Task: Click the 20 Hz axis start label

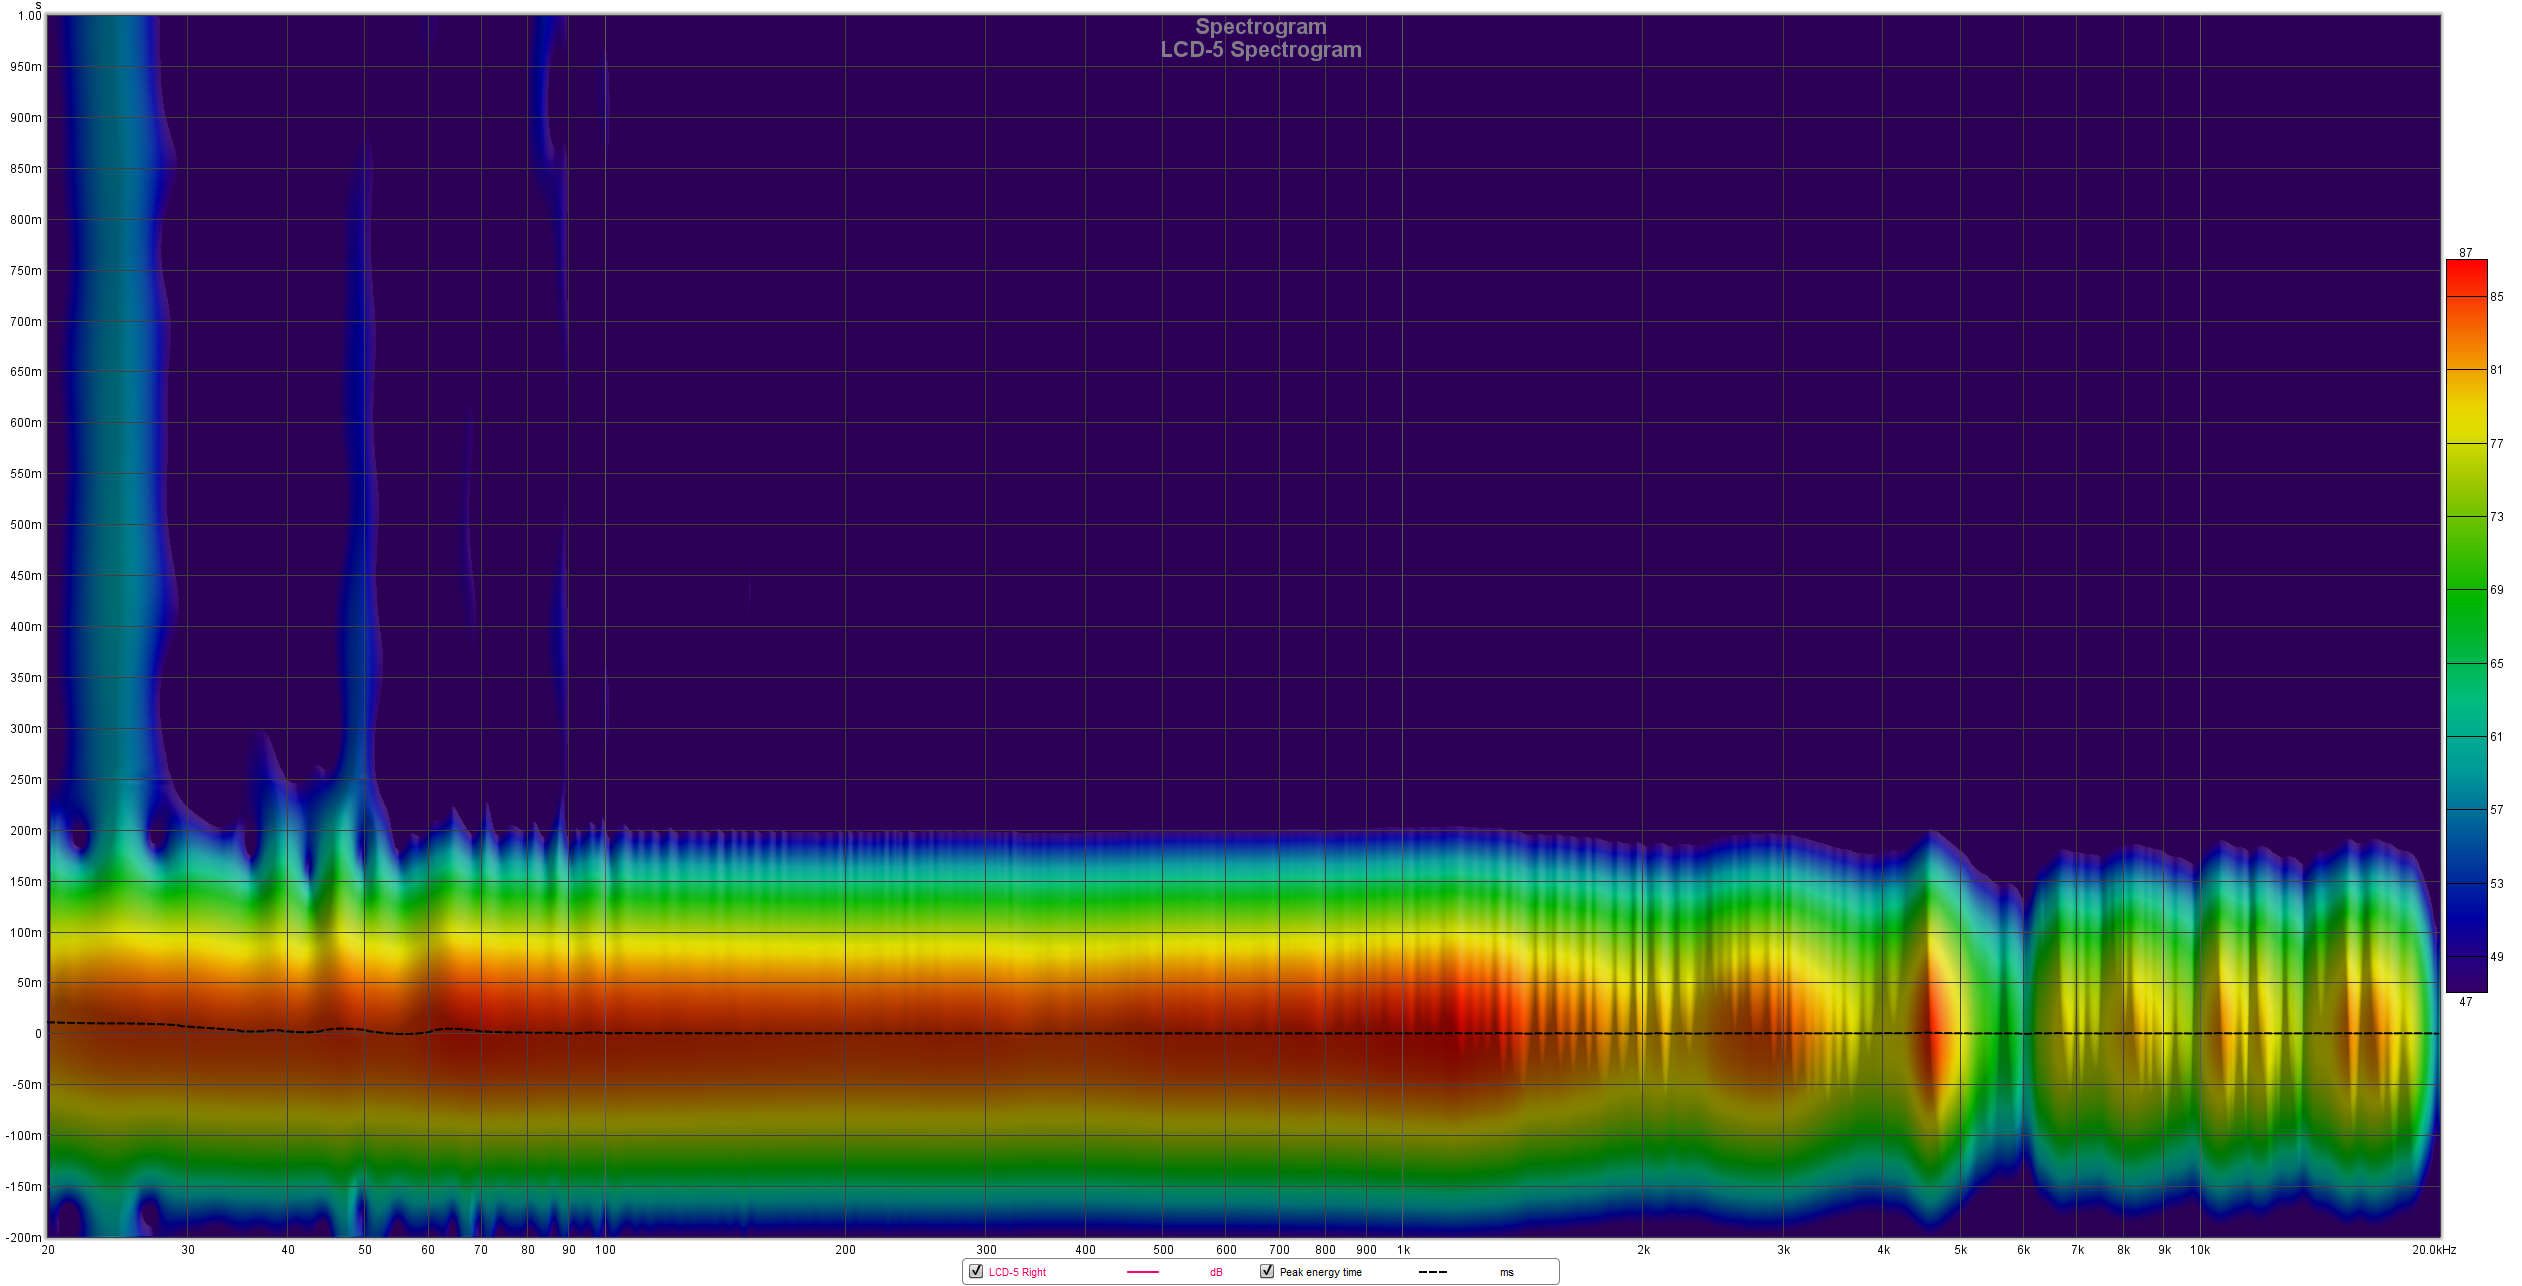Action: [x=48, y=1250]
